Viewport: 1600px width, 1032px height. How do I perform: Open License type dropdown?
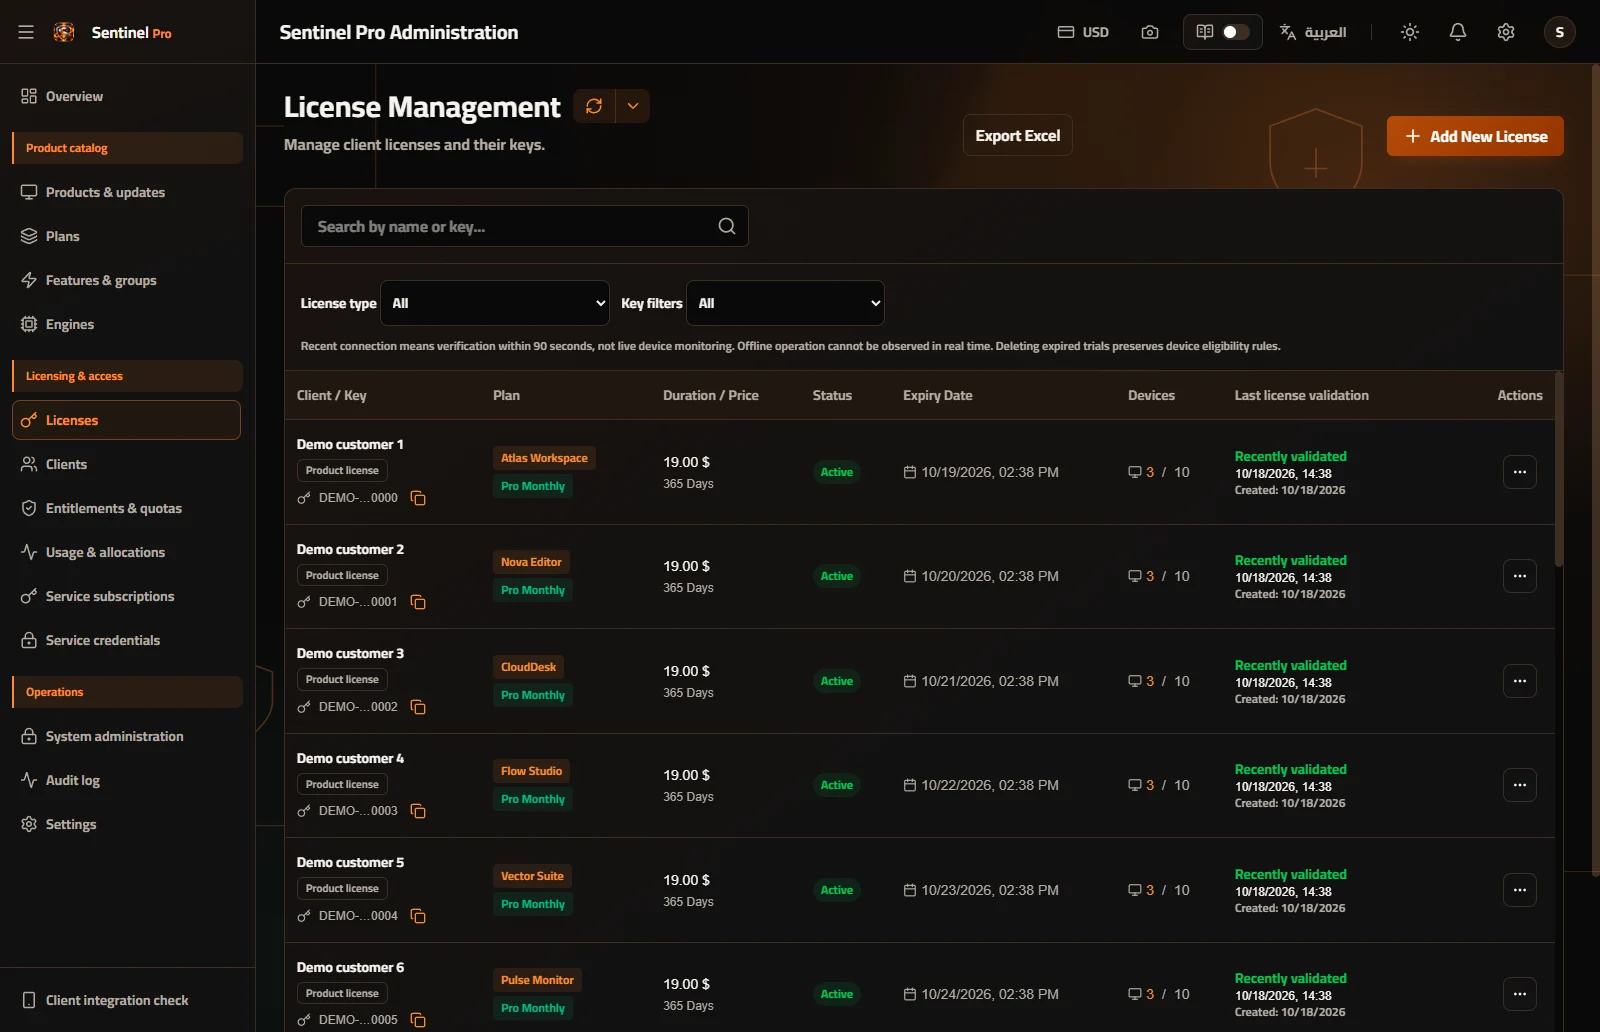(495, 303)
